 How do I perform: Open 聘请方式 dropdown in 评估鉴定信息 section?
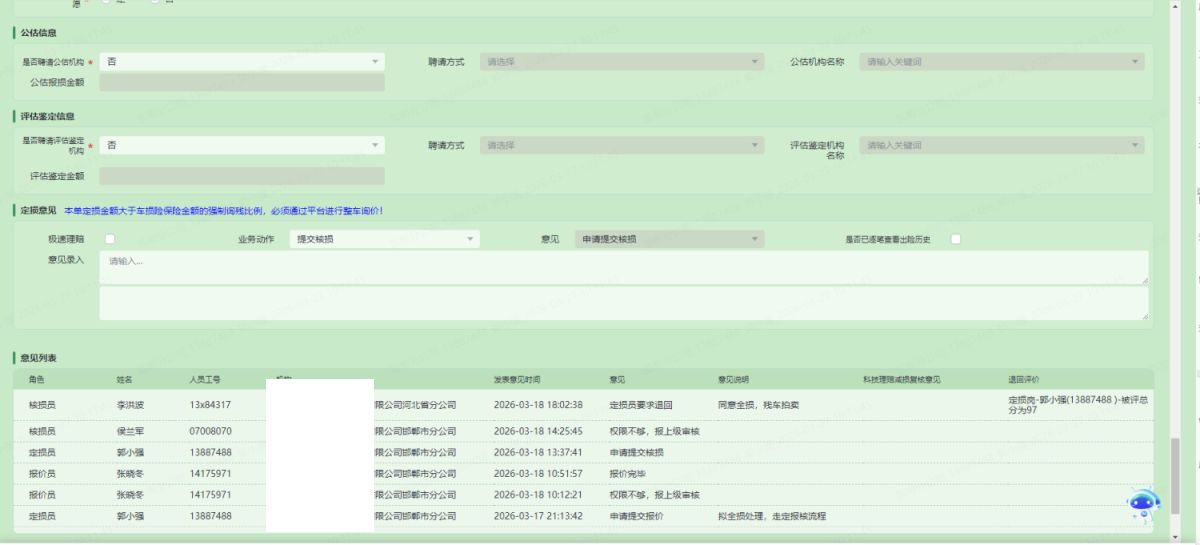pos(621,146)
